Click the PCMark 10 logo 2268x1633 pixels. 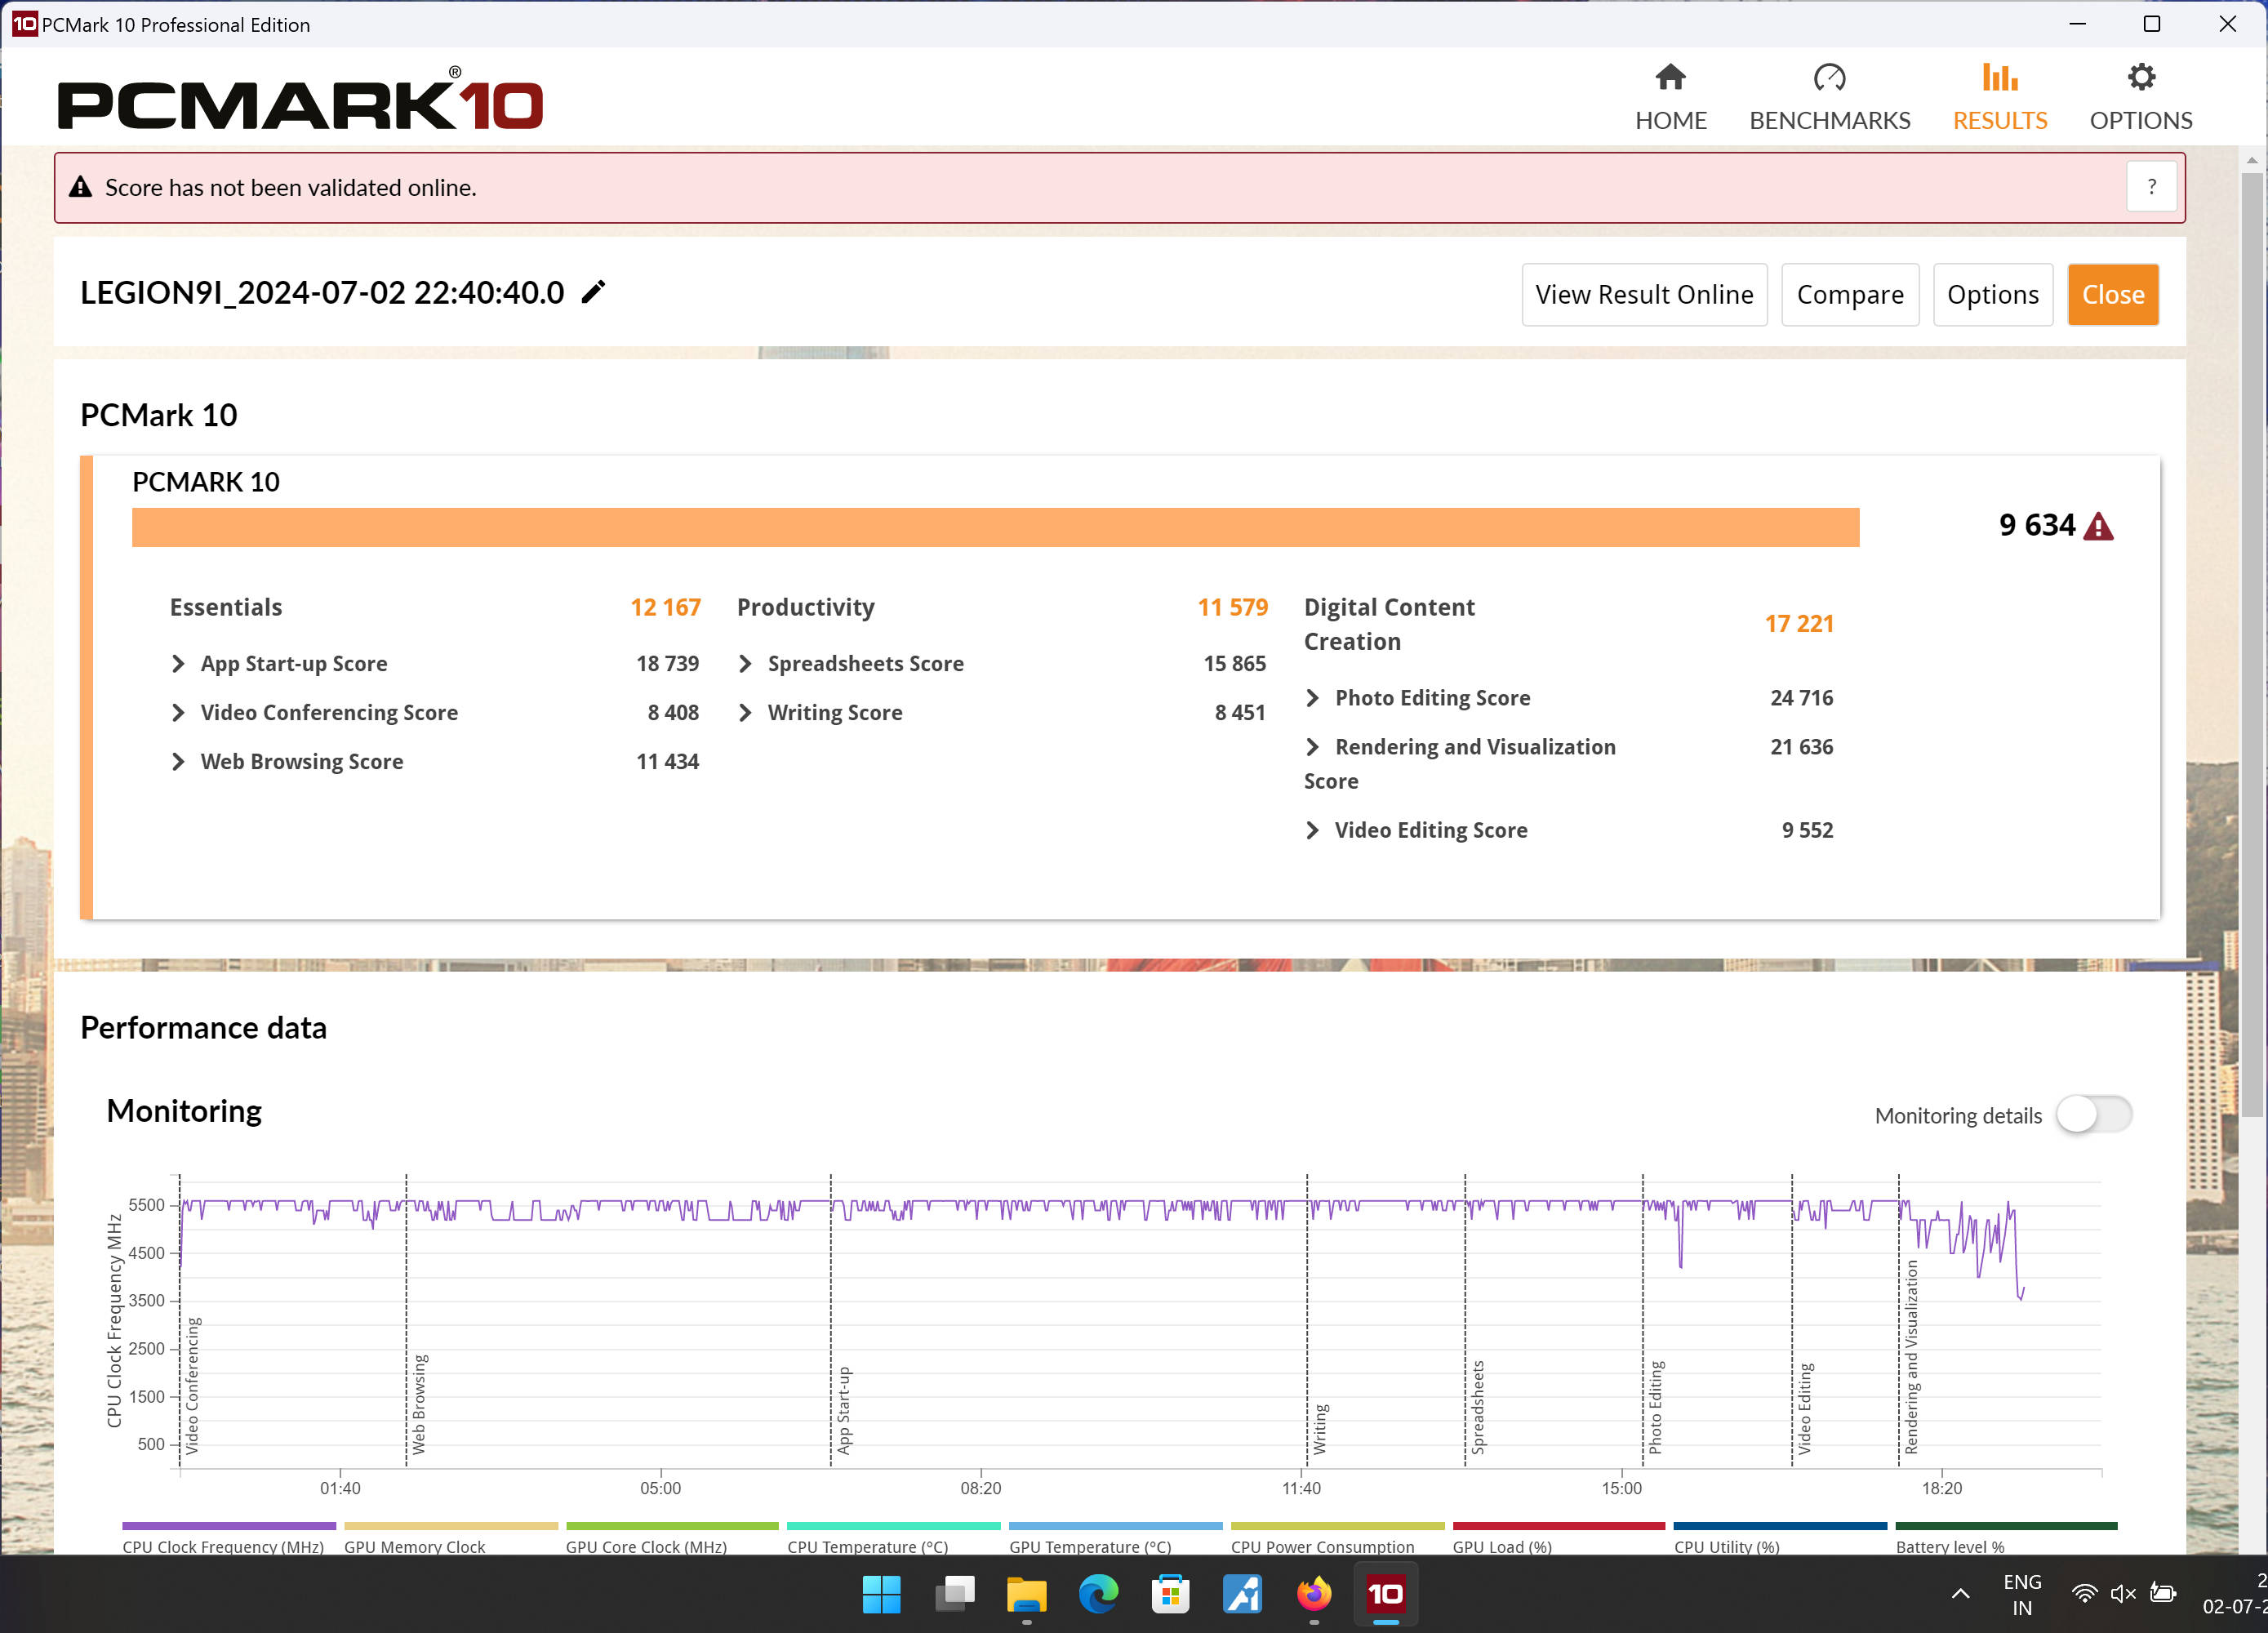coord(300,100)
